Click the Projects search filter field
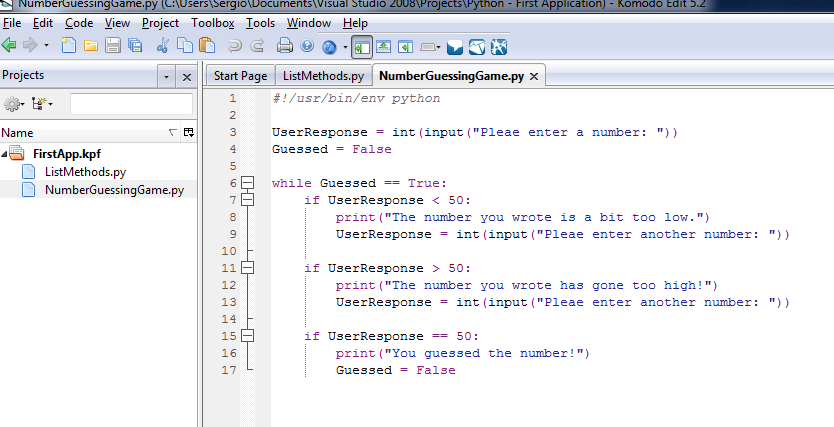 tap(131, 104)
